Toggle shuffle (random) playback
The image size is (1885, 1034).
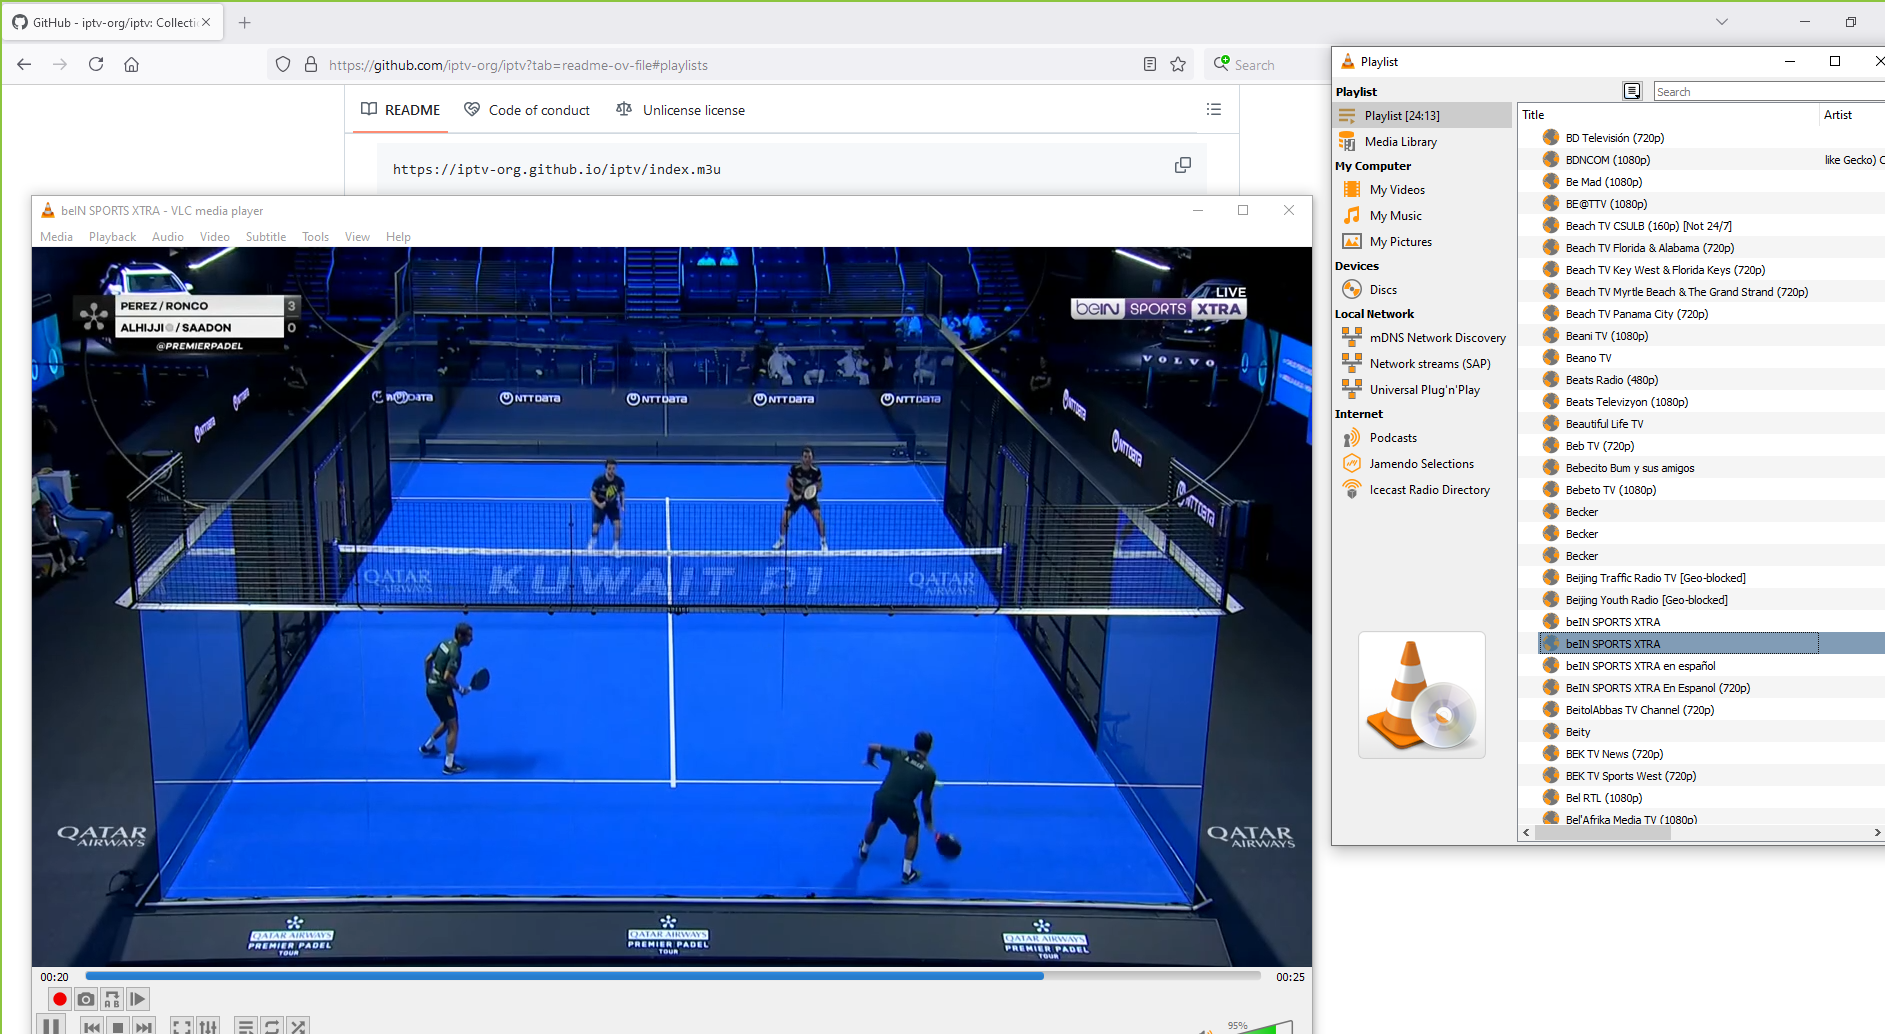pos(298,1026)
